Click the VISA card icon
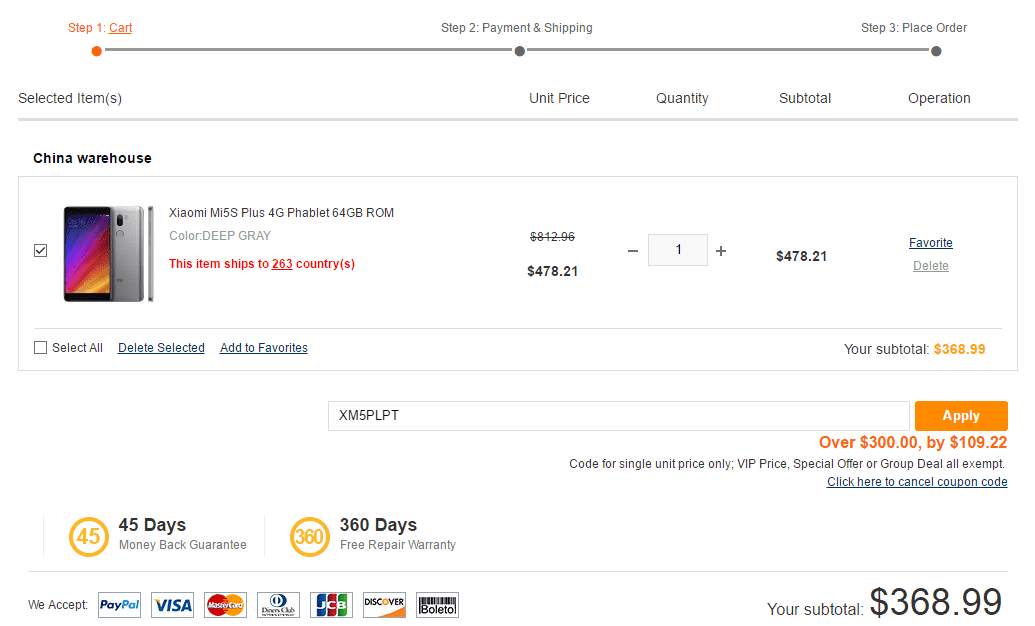Screen dimensions: 1035x626 coord(173,605)
